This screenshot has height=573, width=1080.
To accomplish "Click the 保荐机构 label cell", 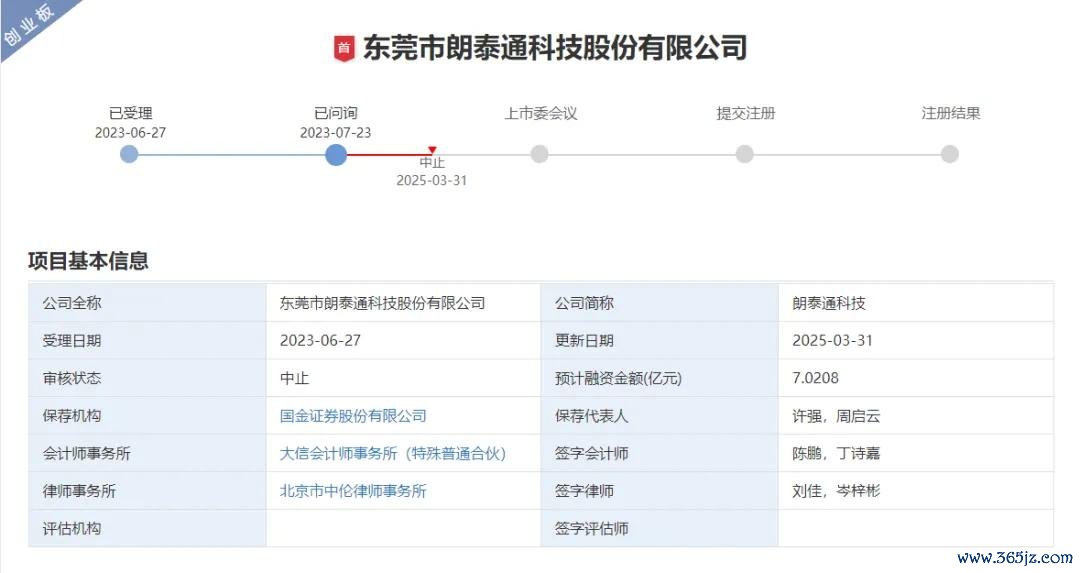I will (147, 416).
